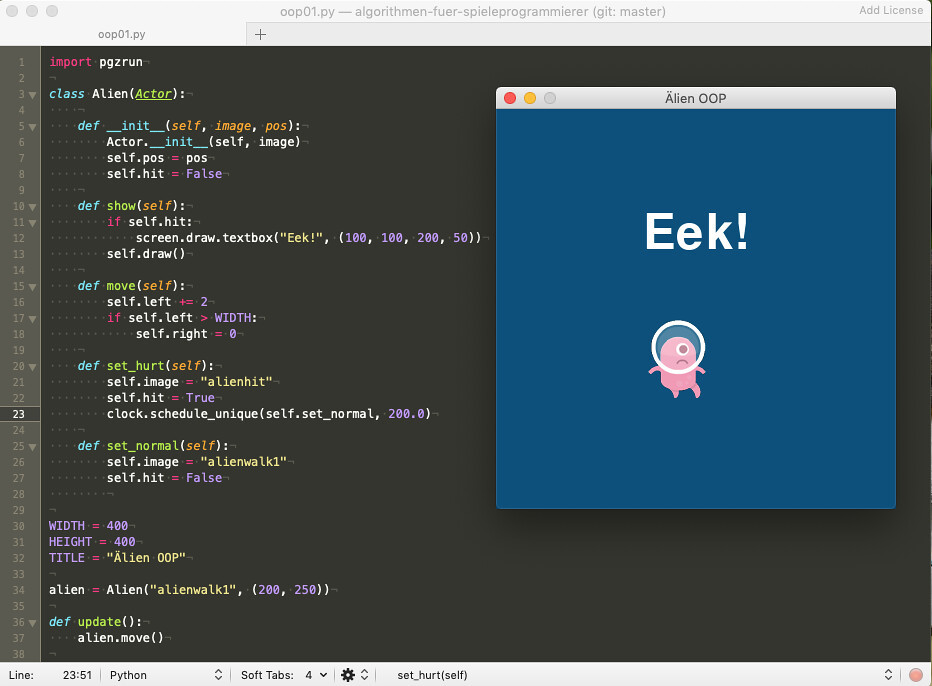Click screen.draw.textbox on line 12
The width and height of the screenshot is (932, 686).
coord(204,238)
